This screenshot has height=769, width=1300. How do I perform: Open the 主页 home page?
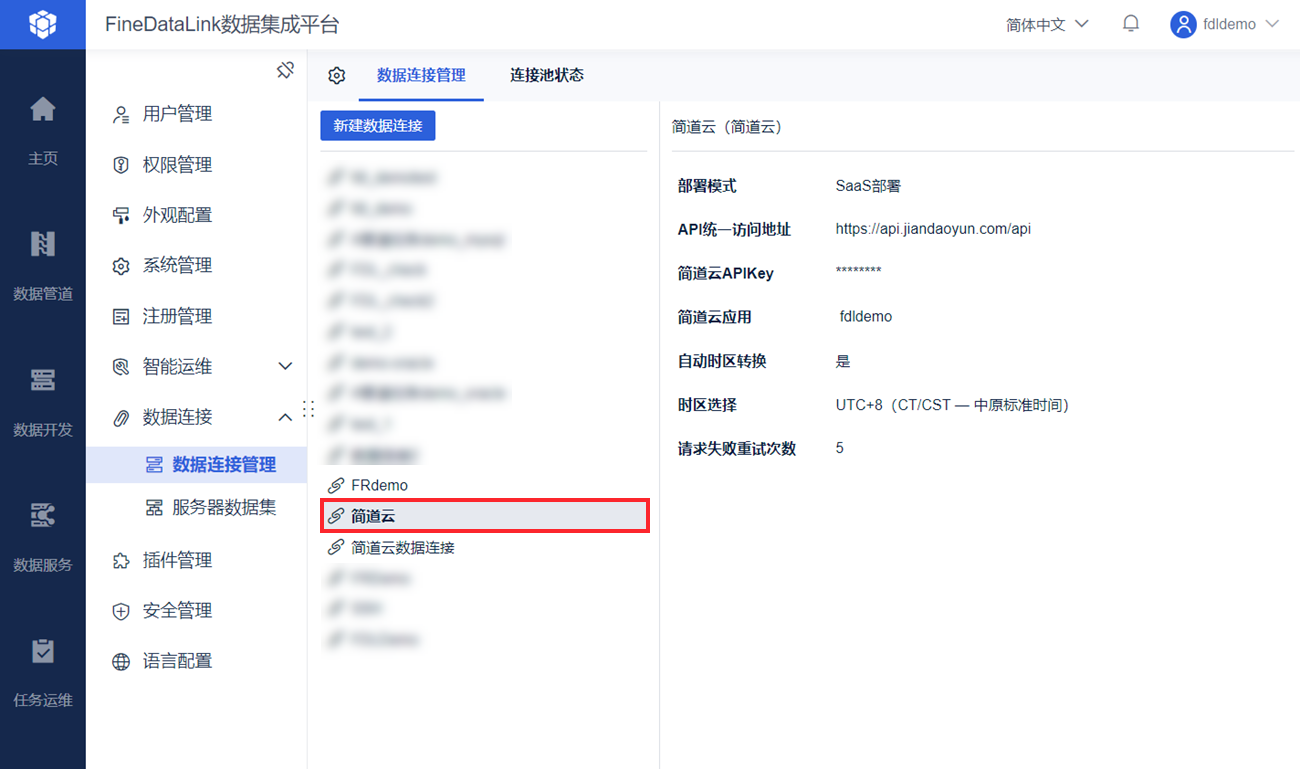click(x=43, y=130)
